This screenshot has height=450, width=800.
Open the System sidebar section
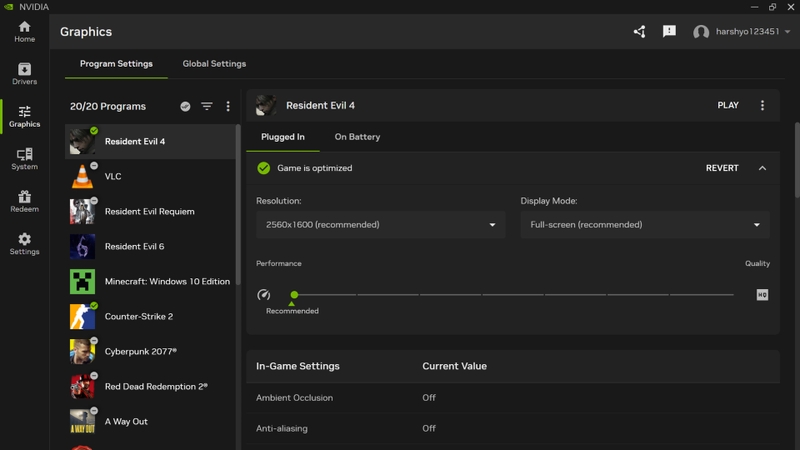click(x=24, y=159)
